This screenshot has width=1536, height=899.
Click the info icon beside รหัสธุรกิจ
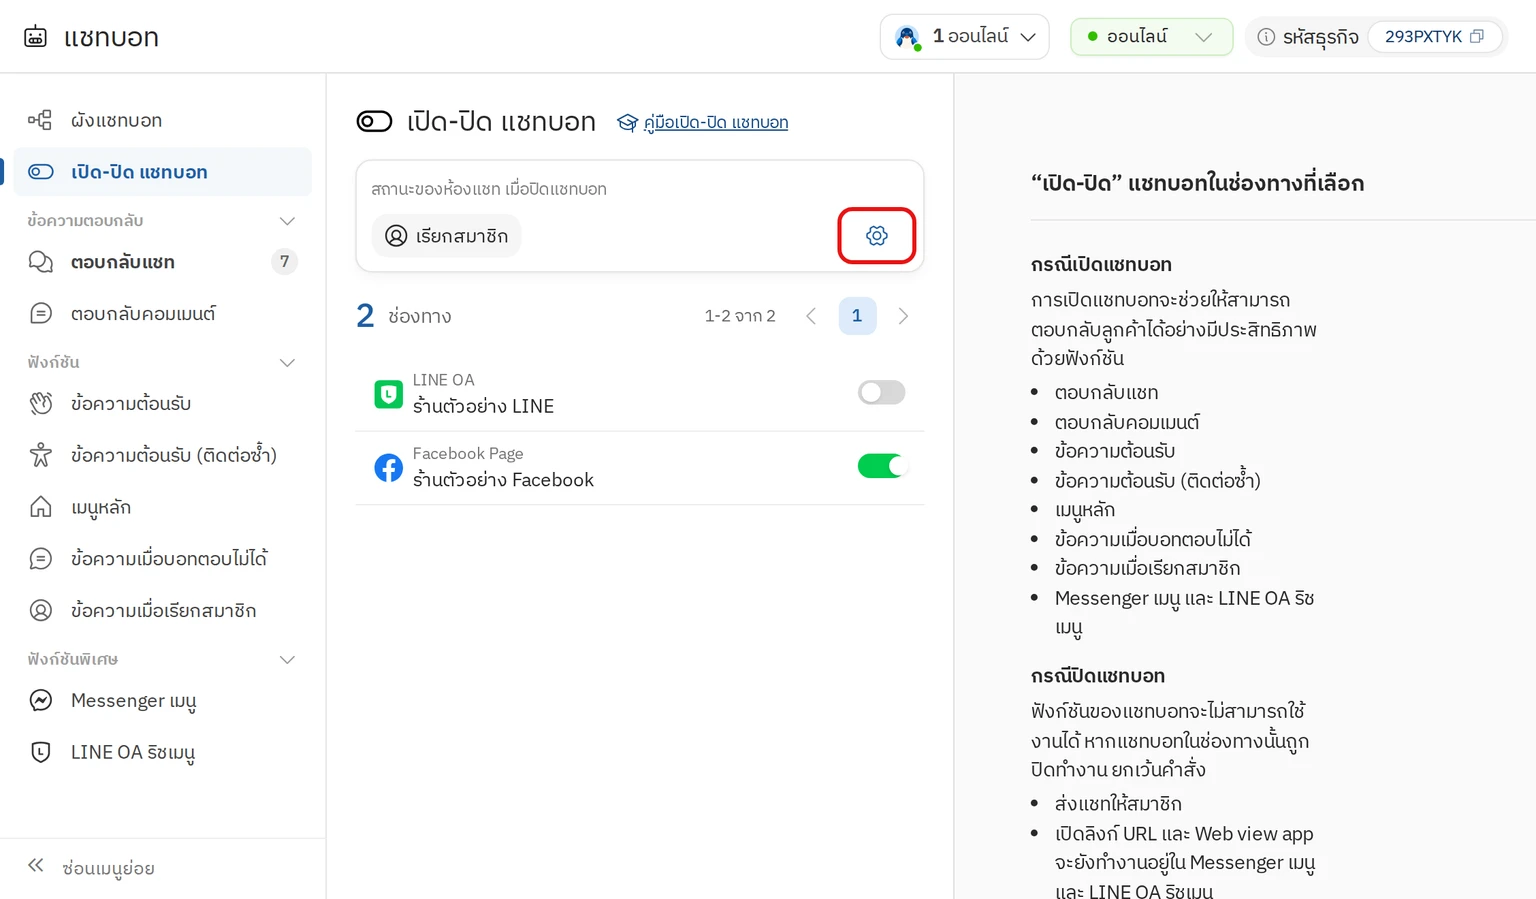pos(1266,37)
